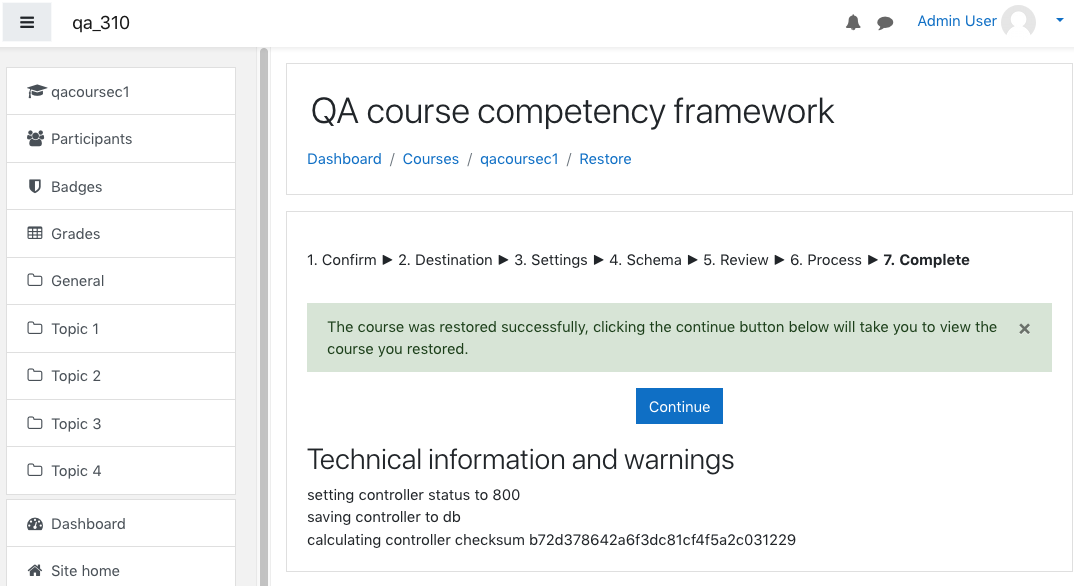Click the 'setting controller status to 800' line

coord(413,495)
